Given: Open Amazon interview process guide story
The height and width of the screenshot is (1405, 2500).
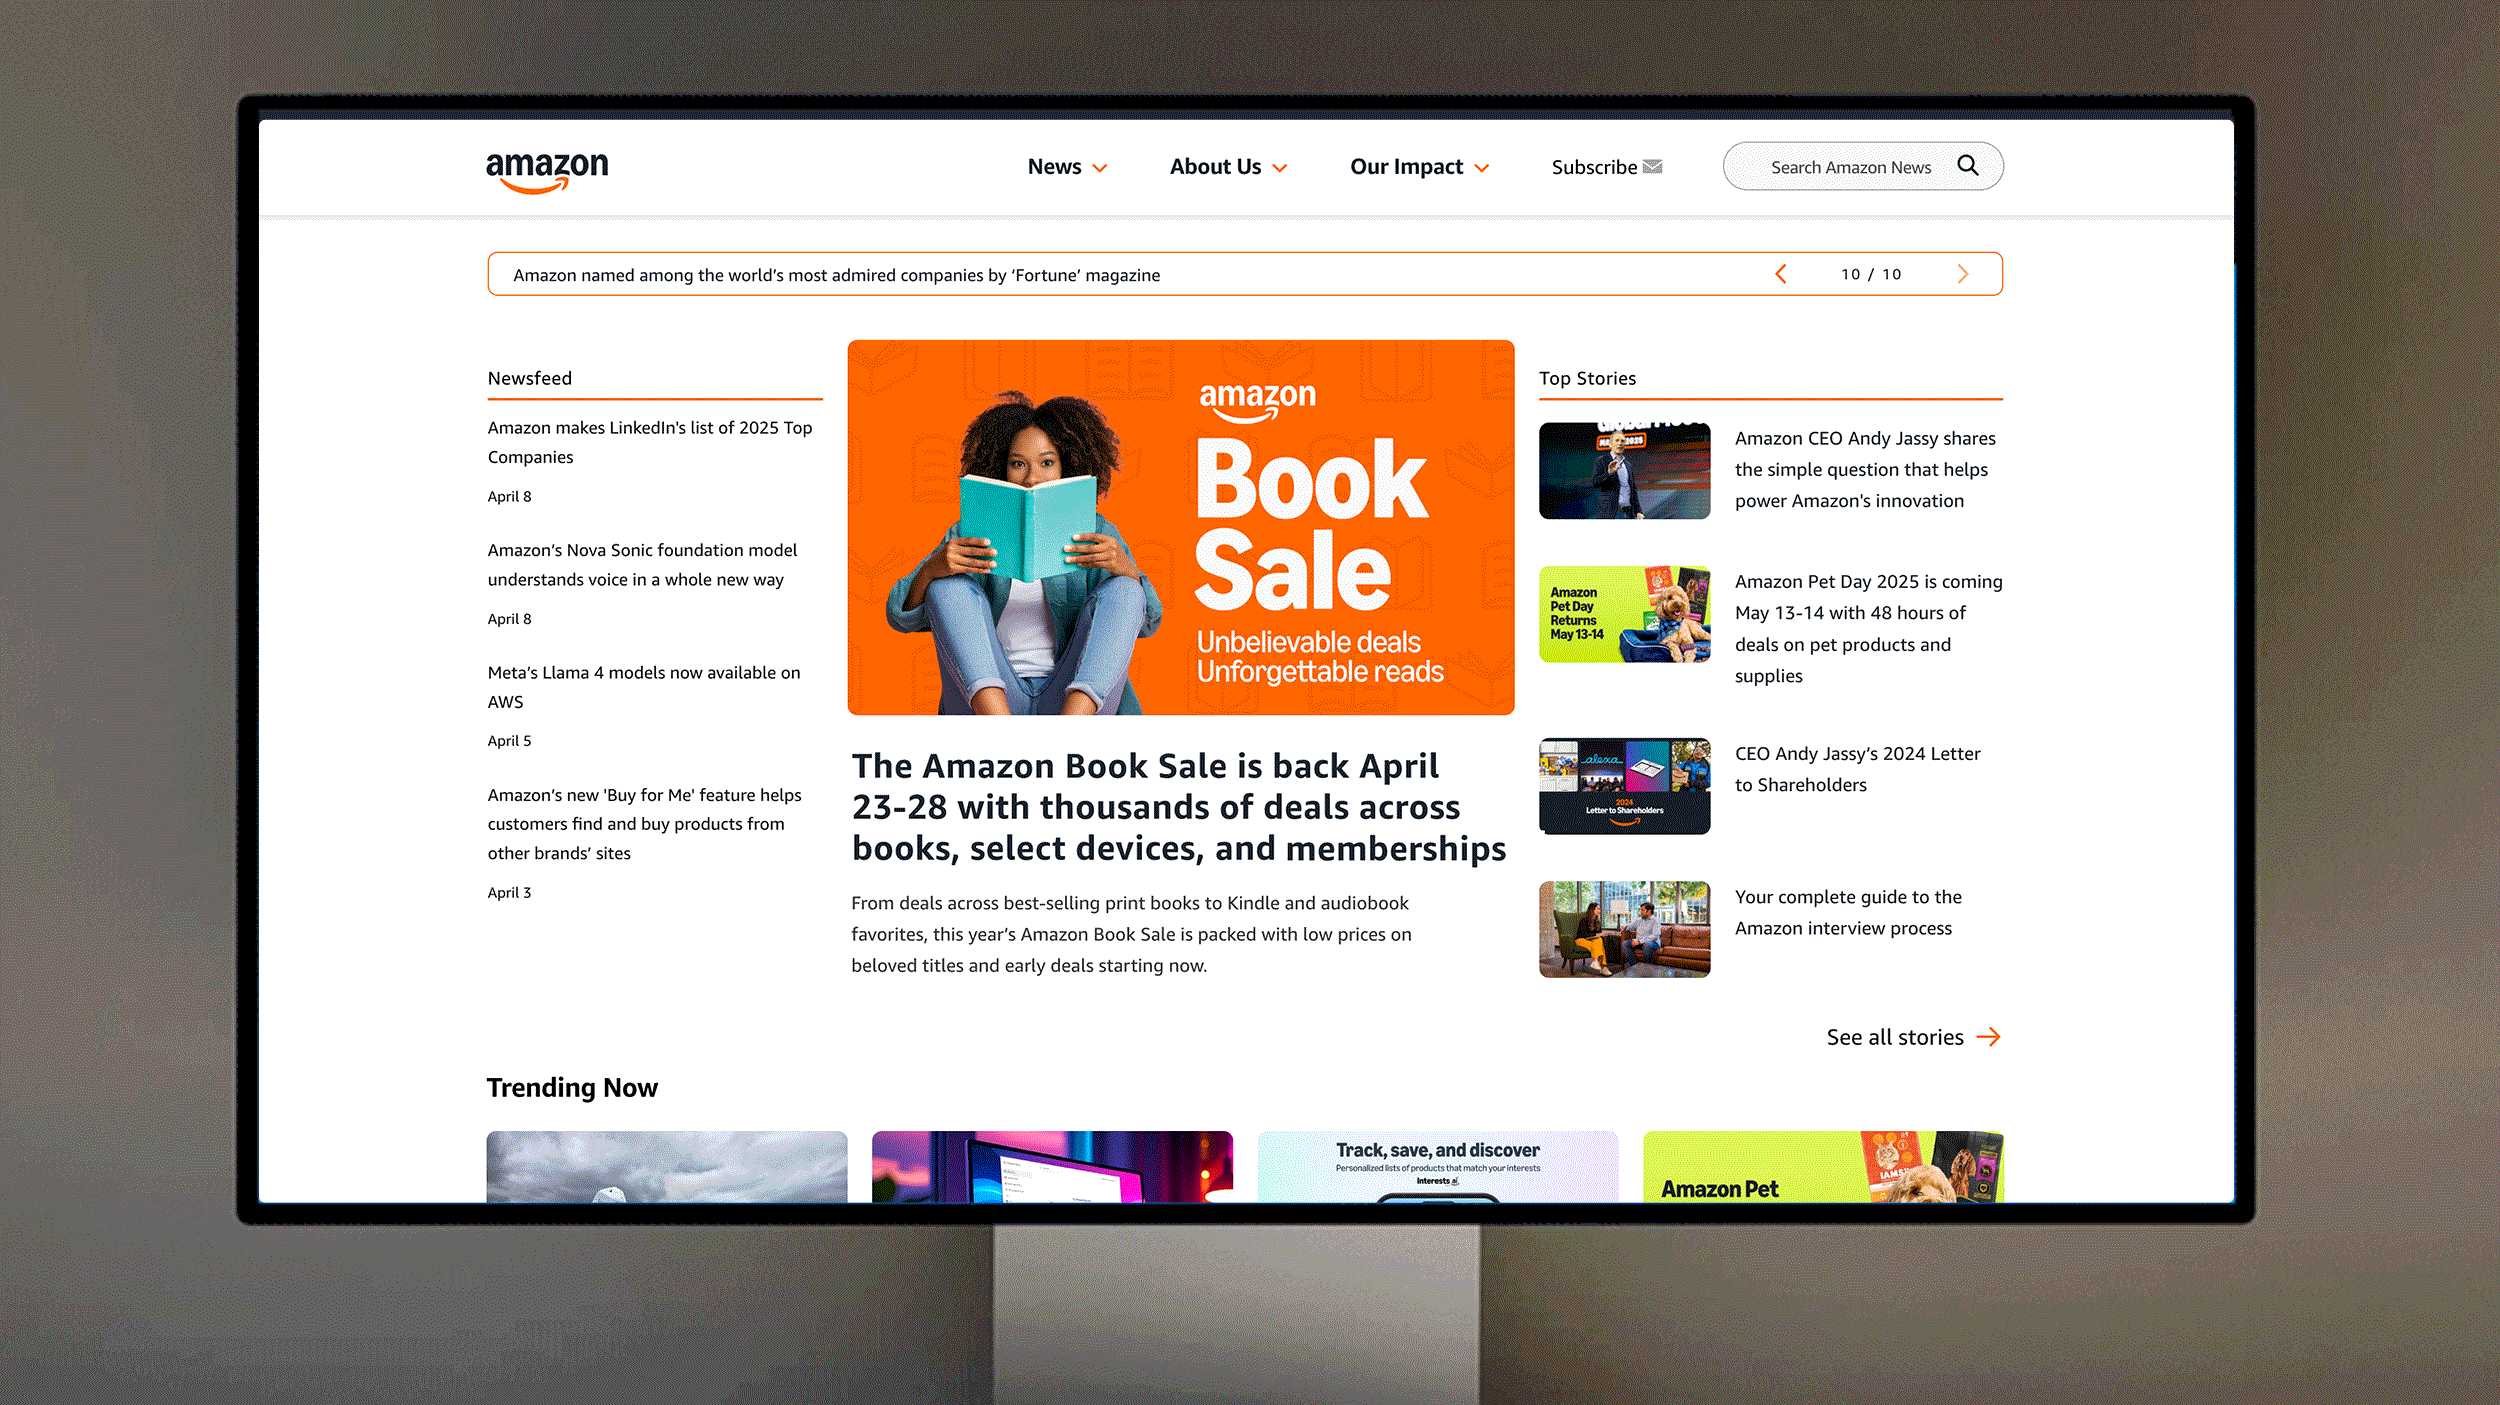Looking at the screenshot, I should pos(1848,912).
